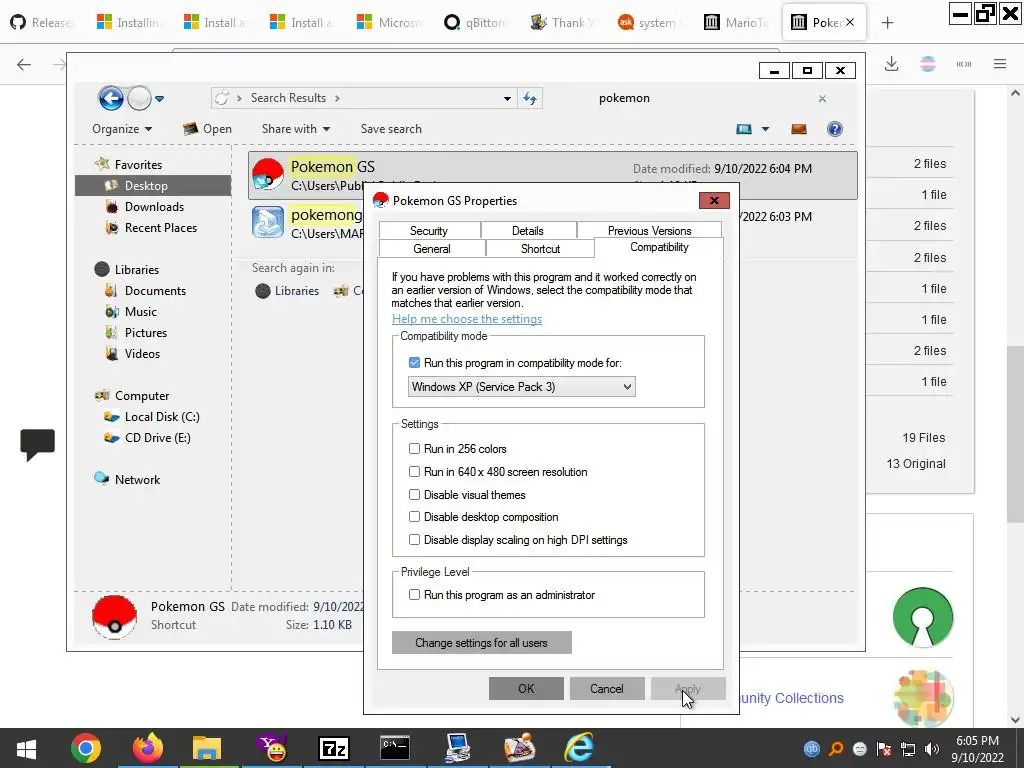The width and height of the screenshot is (1024, 768).
Task: Uncheck Run this program in compatibility mode
Action: point(414,362)
